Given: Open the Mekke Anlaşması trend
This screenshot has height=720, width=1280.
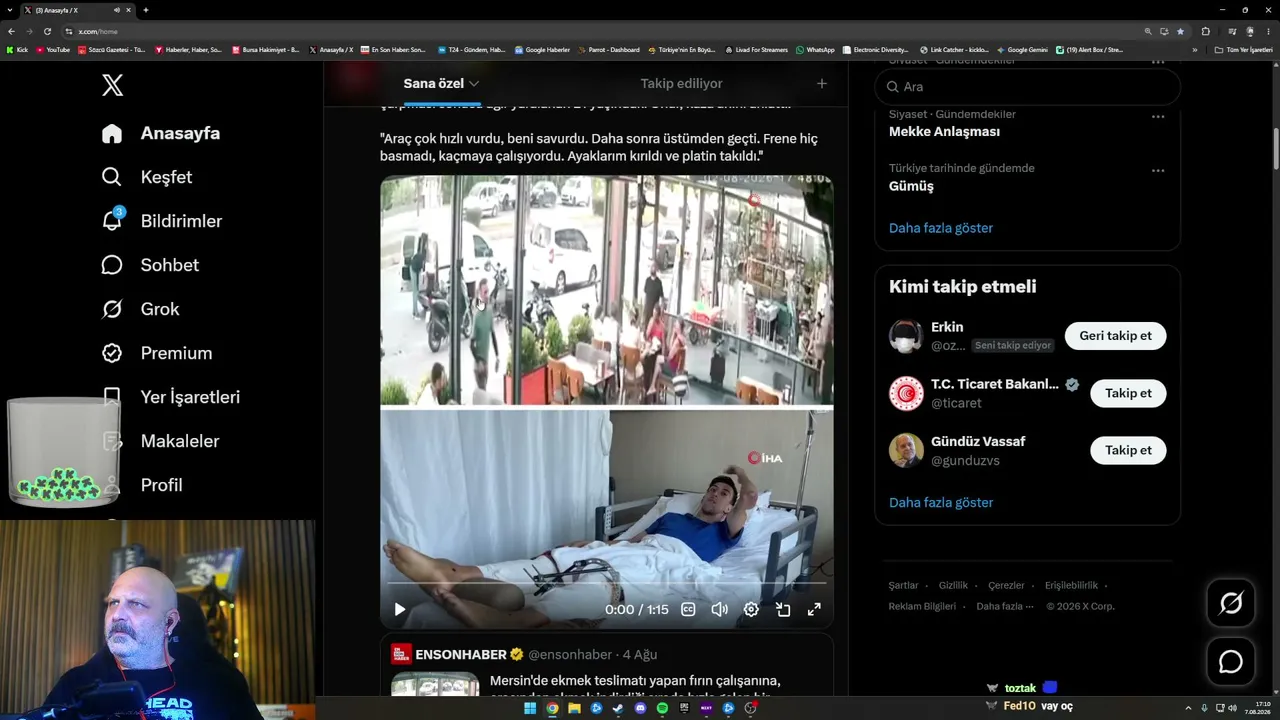Looking at the screenshot, I should tap(944, 132).
